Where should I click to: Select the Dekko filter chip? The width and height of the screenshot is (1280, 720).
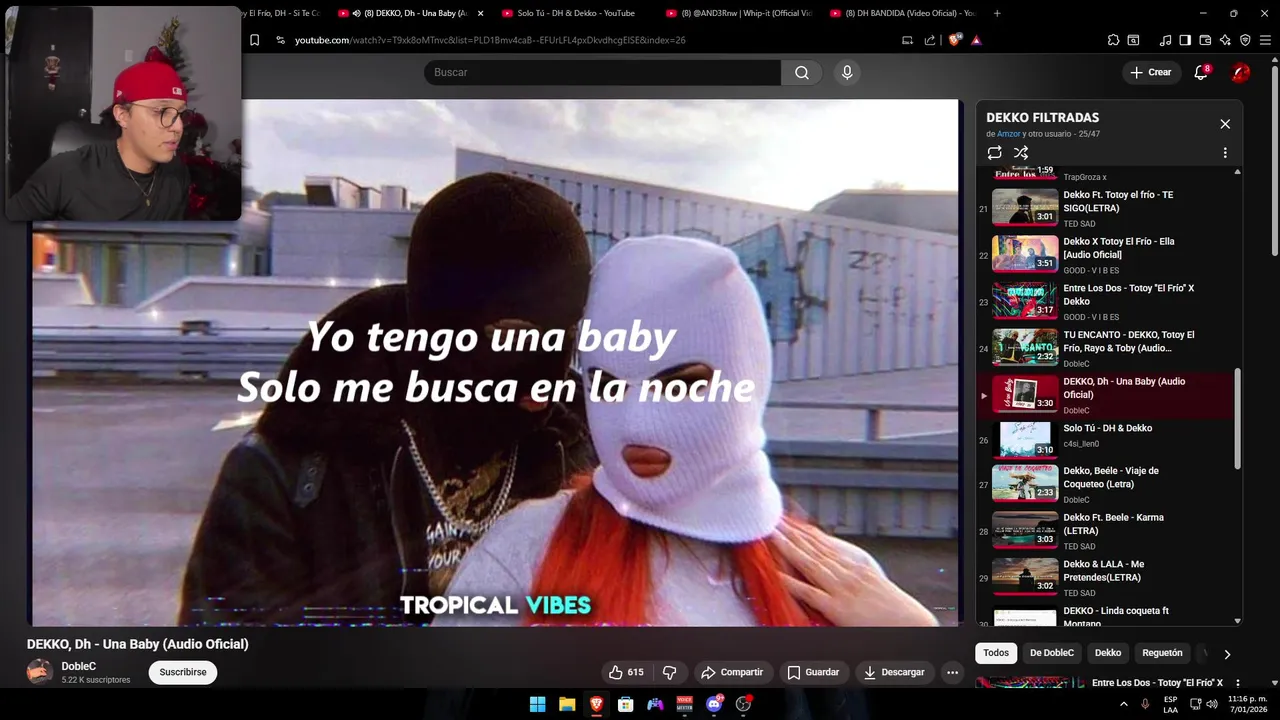pos(1108,653)
